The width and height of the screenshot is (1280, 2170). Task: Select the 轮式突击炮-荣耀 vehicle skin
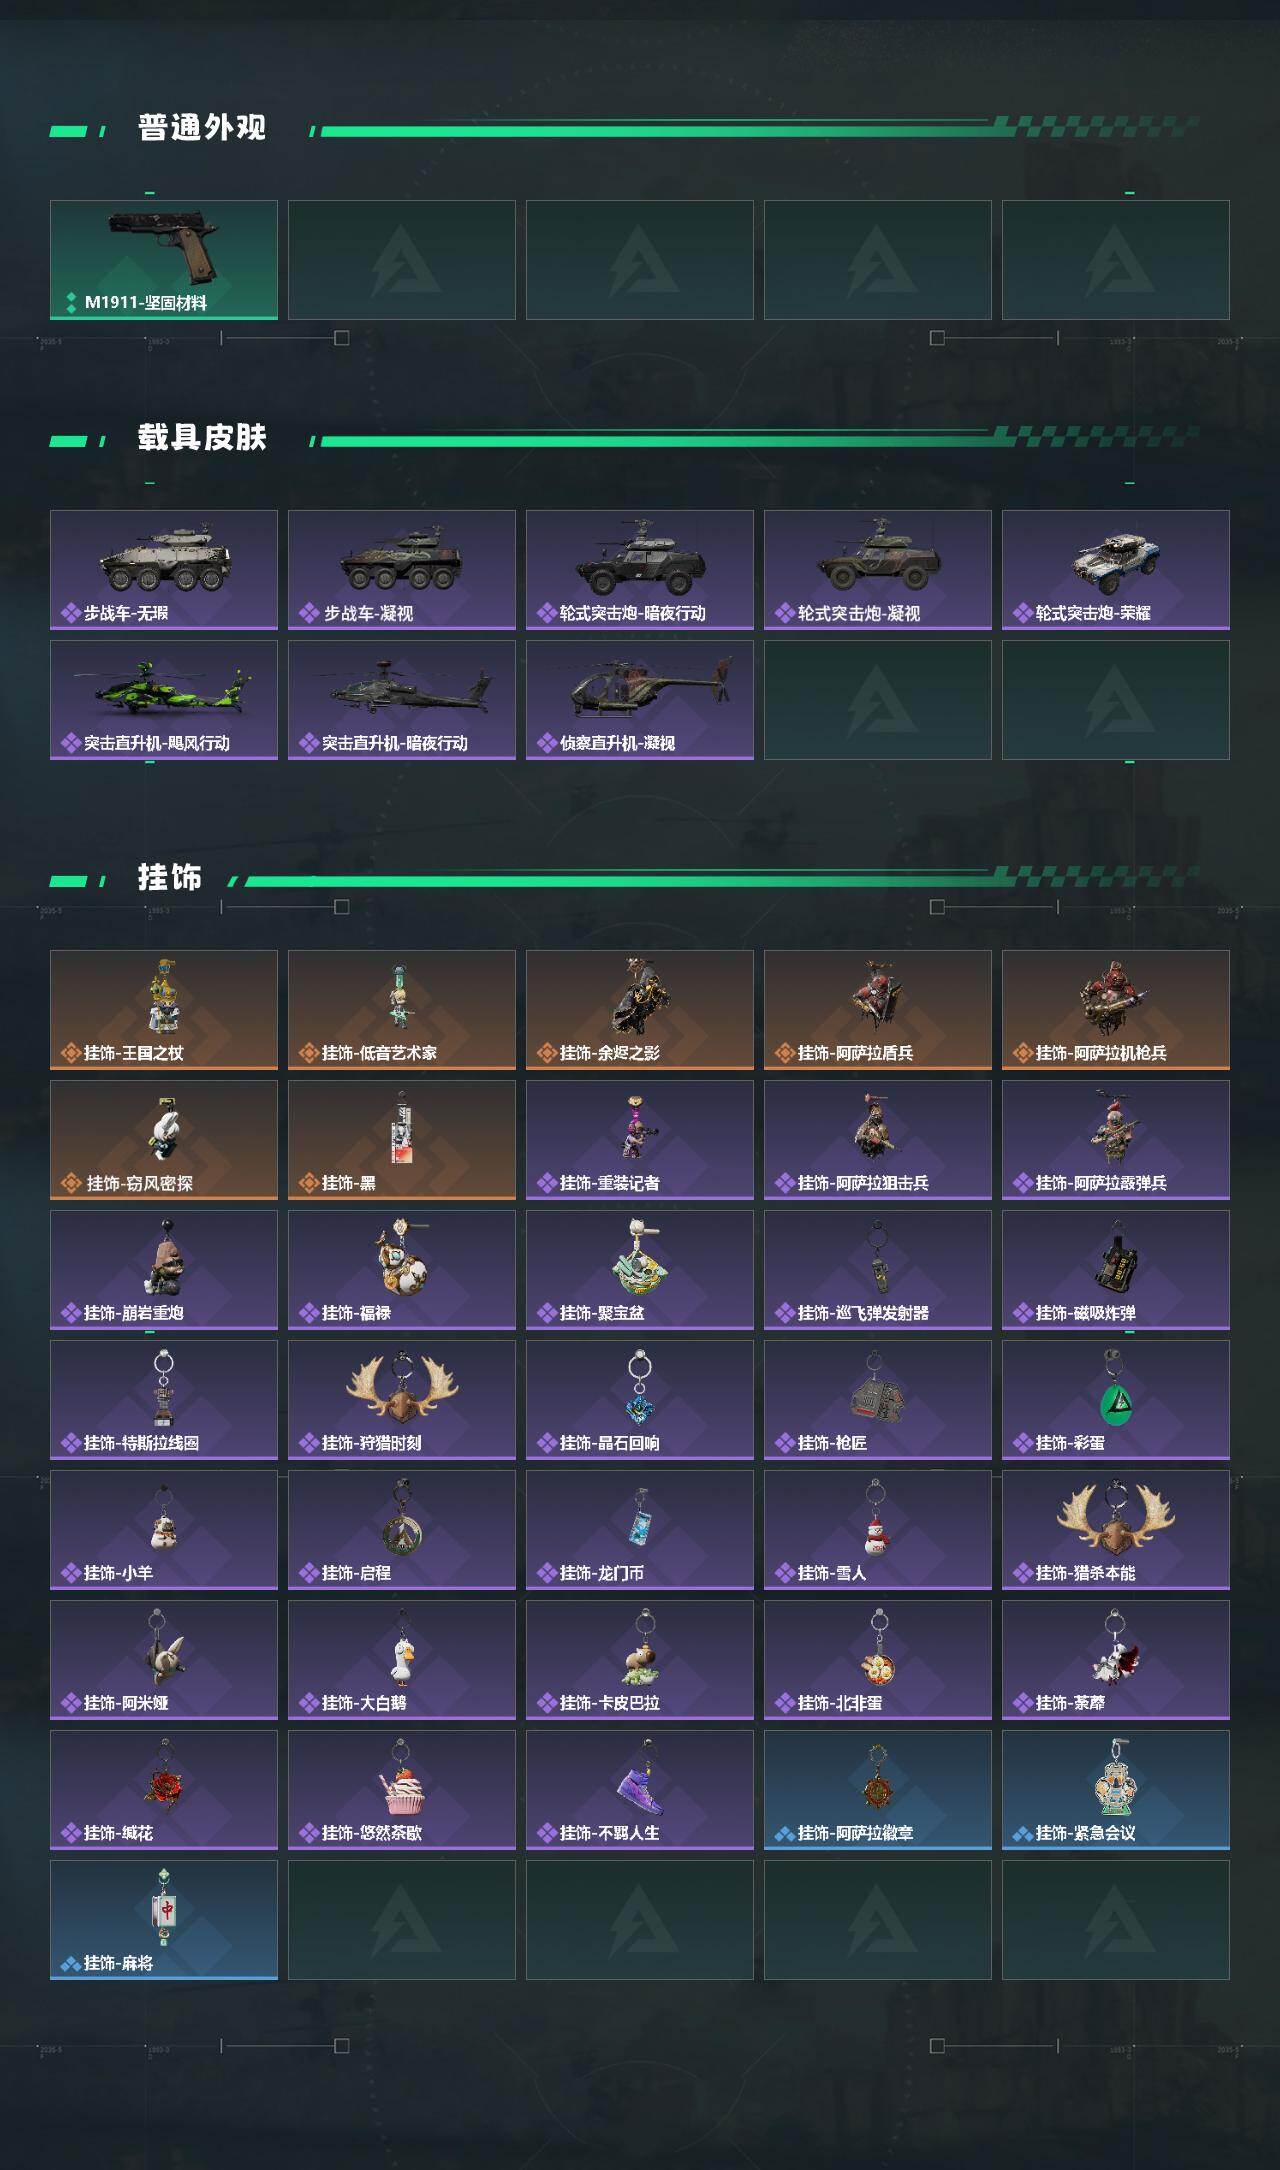pyautogui.click(x=1116, y=570)
